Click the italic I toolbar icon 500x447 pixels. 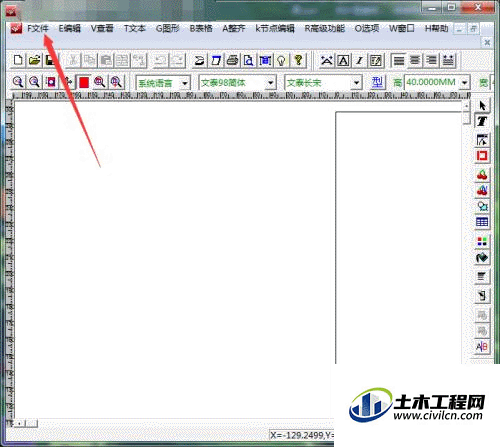[359, 61]
